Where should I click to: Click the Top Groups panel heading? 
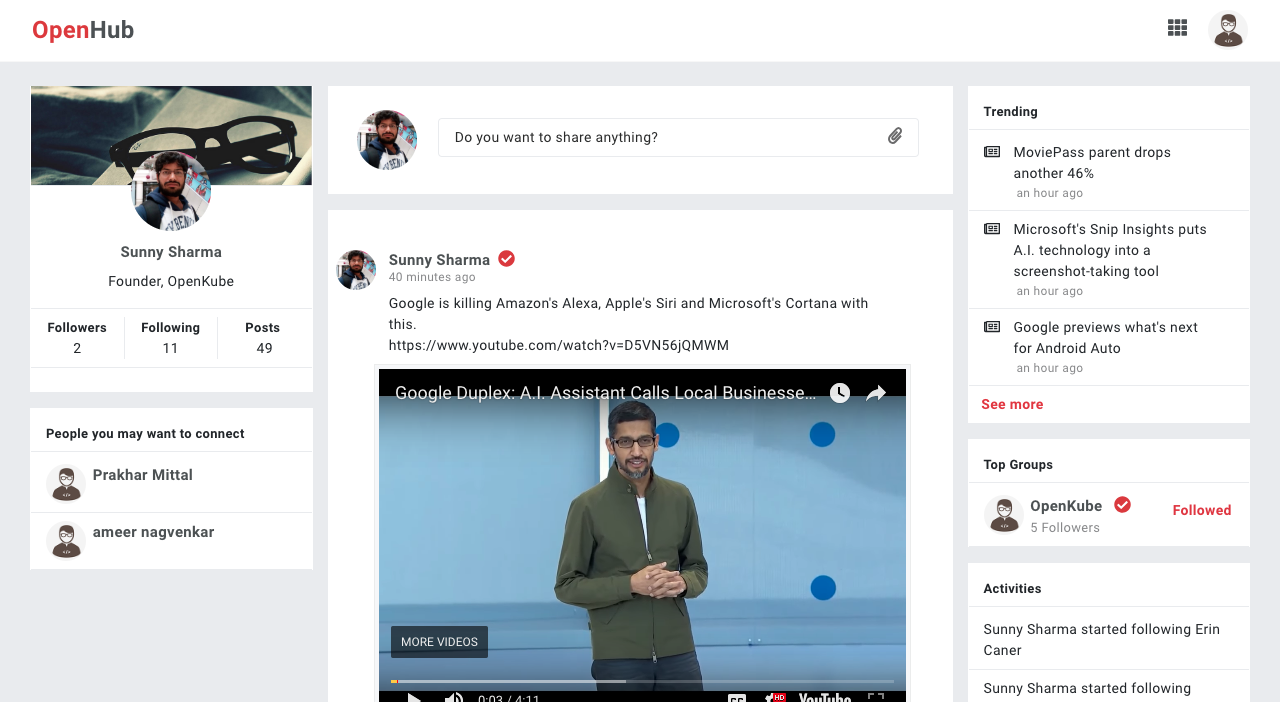tap(1018, 464)
